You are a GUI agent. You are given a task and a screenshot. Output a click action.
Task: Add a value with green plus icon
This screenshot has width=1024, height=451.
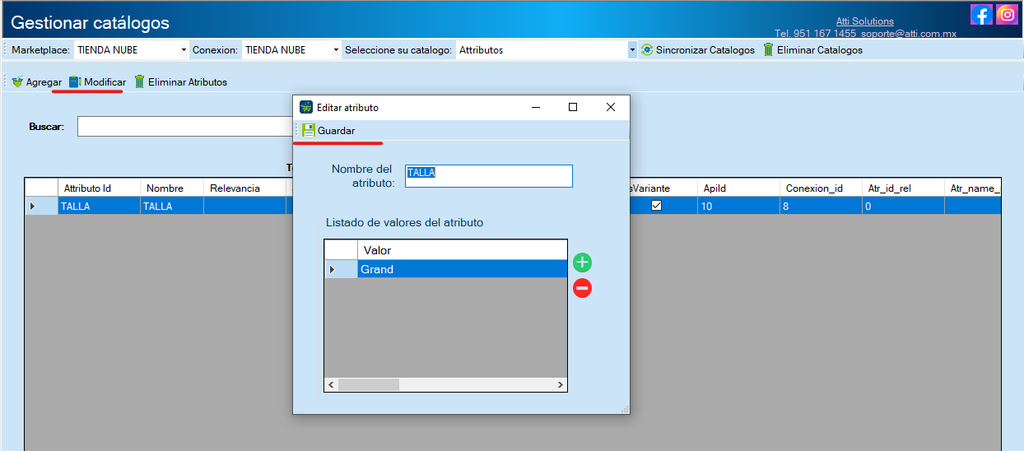(x=582, y=262)
